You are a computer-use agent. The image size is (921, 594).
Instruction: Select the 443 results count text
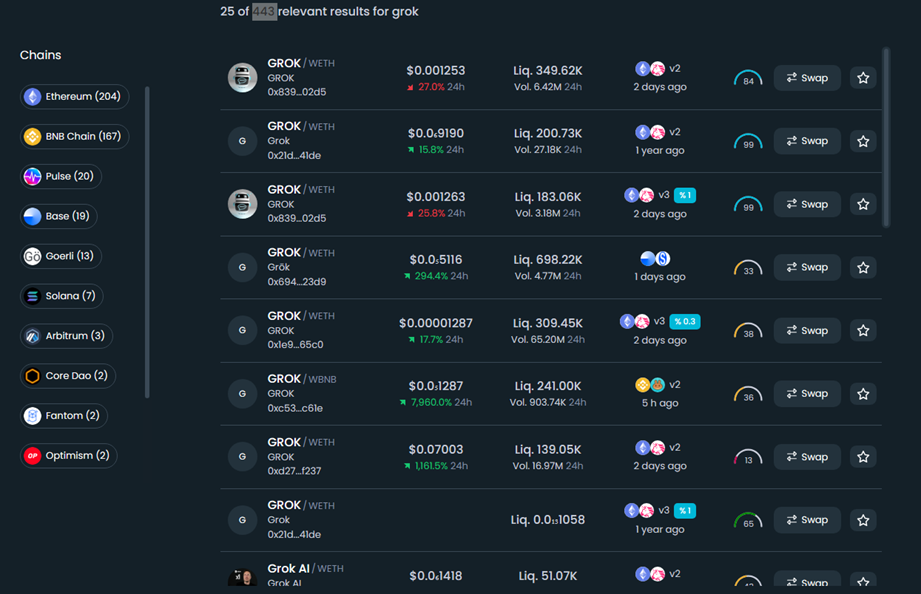point(264,12)
